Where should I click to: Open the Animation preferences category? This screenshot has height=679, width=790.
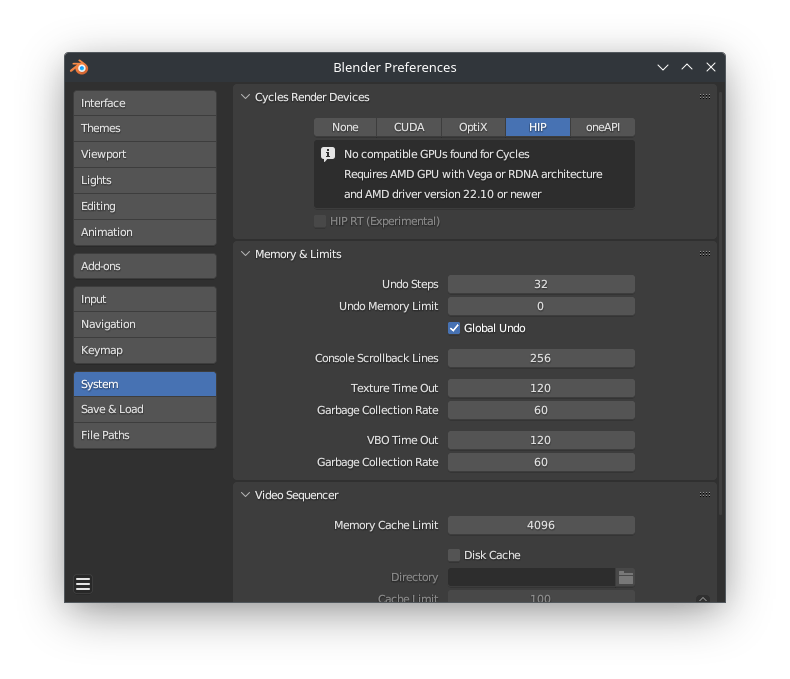[x=145, y=232]
